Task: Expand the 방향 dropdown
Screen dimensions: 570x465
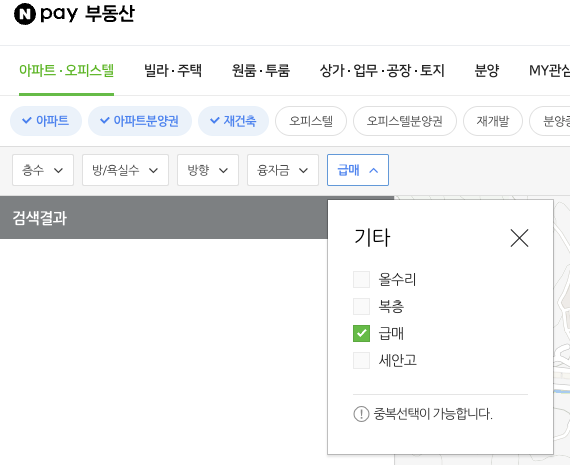Action: [208, 170]
